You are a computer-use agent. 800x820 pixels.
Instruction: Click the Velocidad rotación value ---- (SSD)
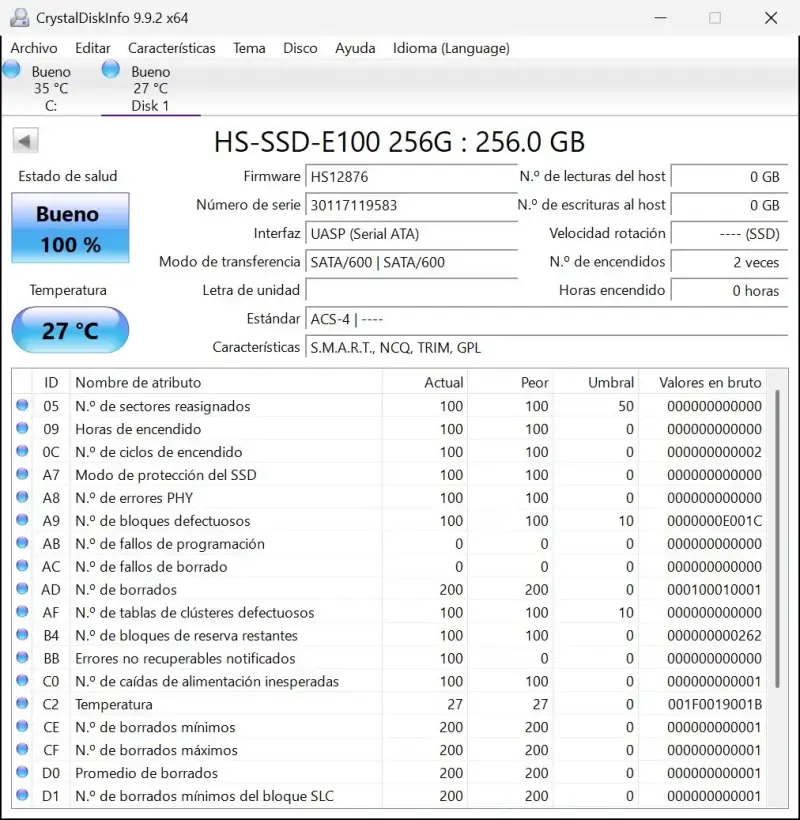coord(729,233)
